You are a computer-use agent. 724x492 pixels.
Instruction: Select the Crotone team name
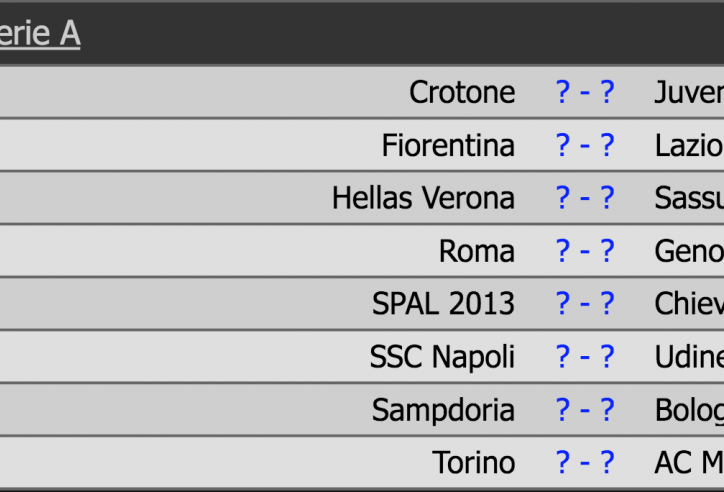click(462, 92)
